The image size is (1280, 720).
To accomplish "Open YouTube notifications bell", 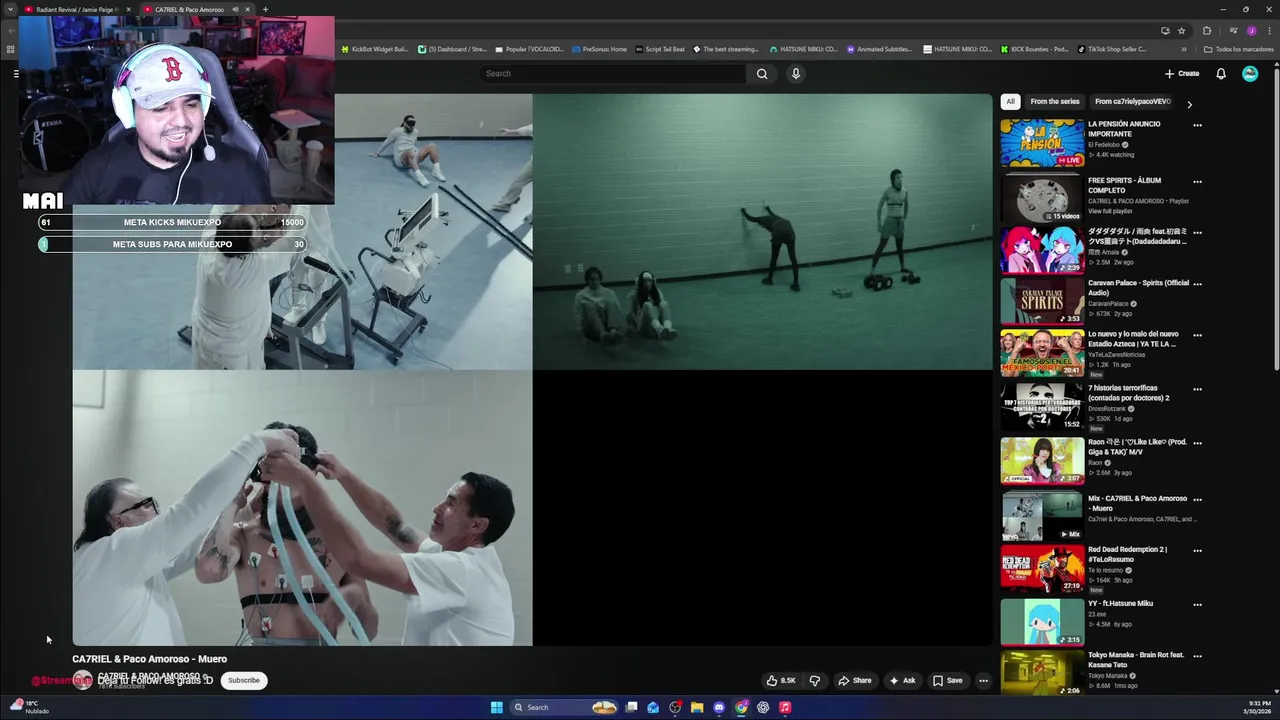I will coord(1221,73).
